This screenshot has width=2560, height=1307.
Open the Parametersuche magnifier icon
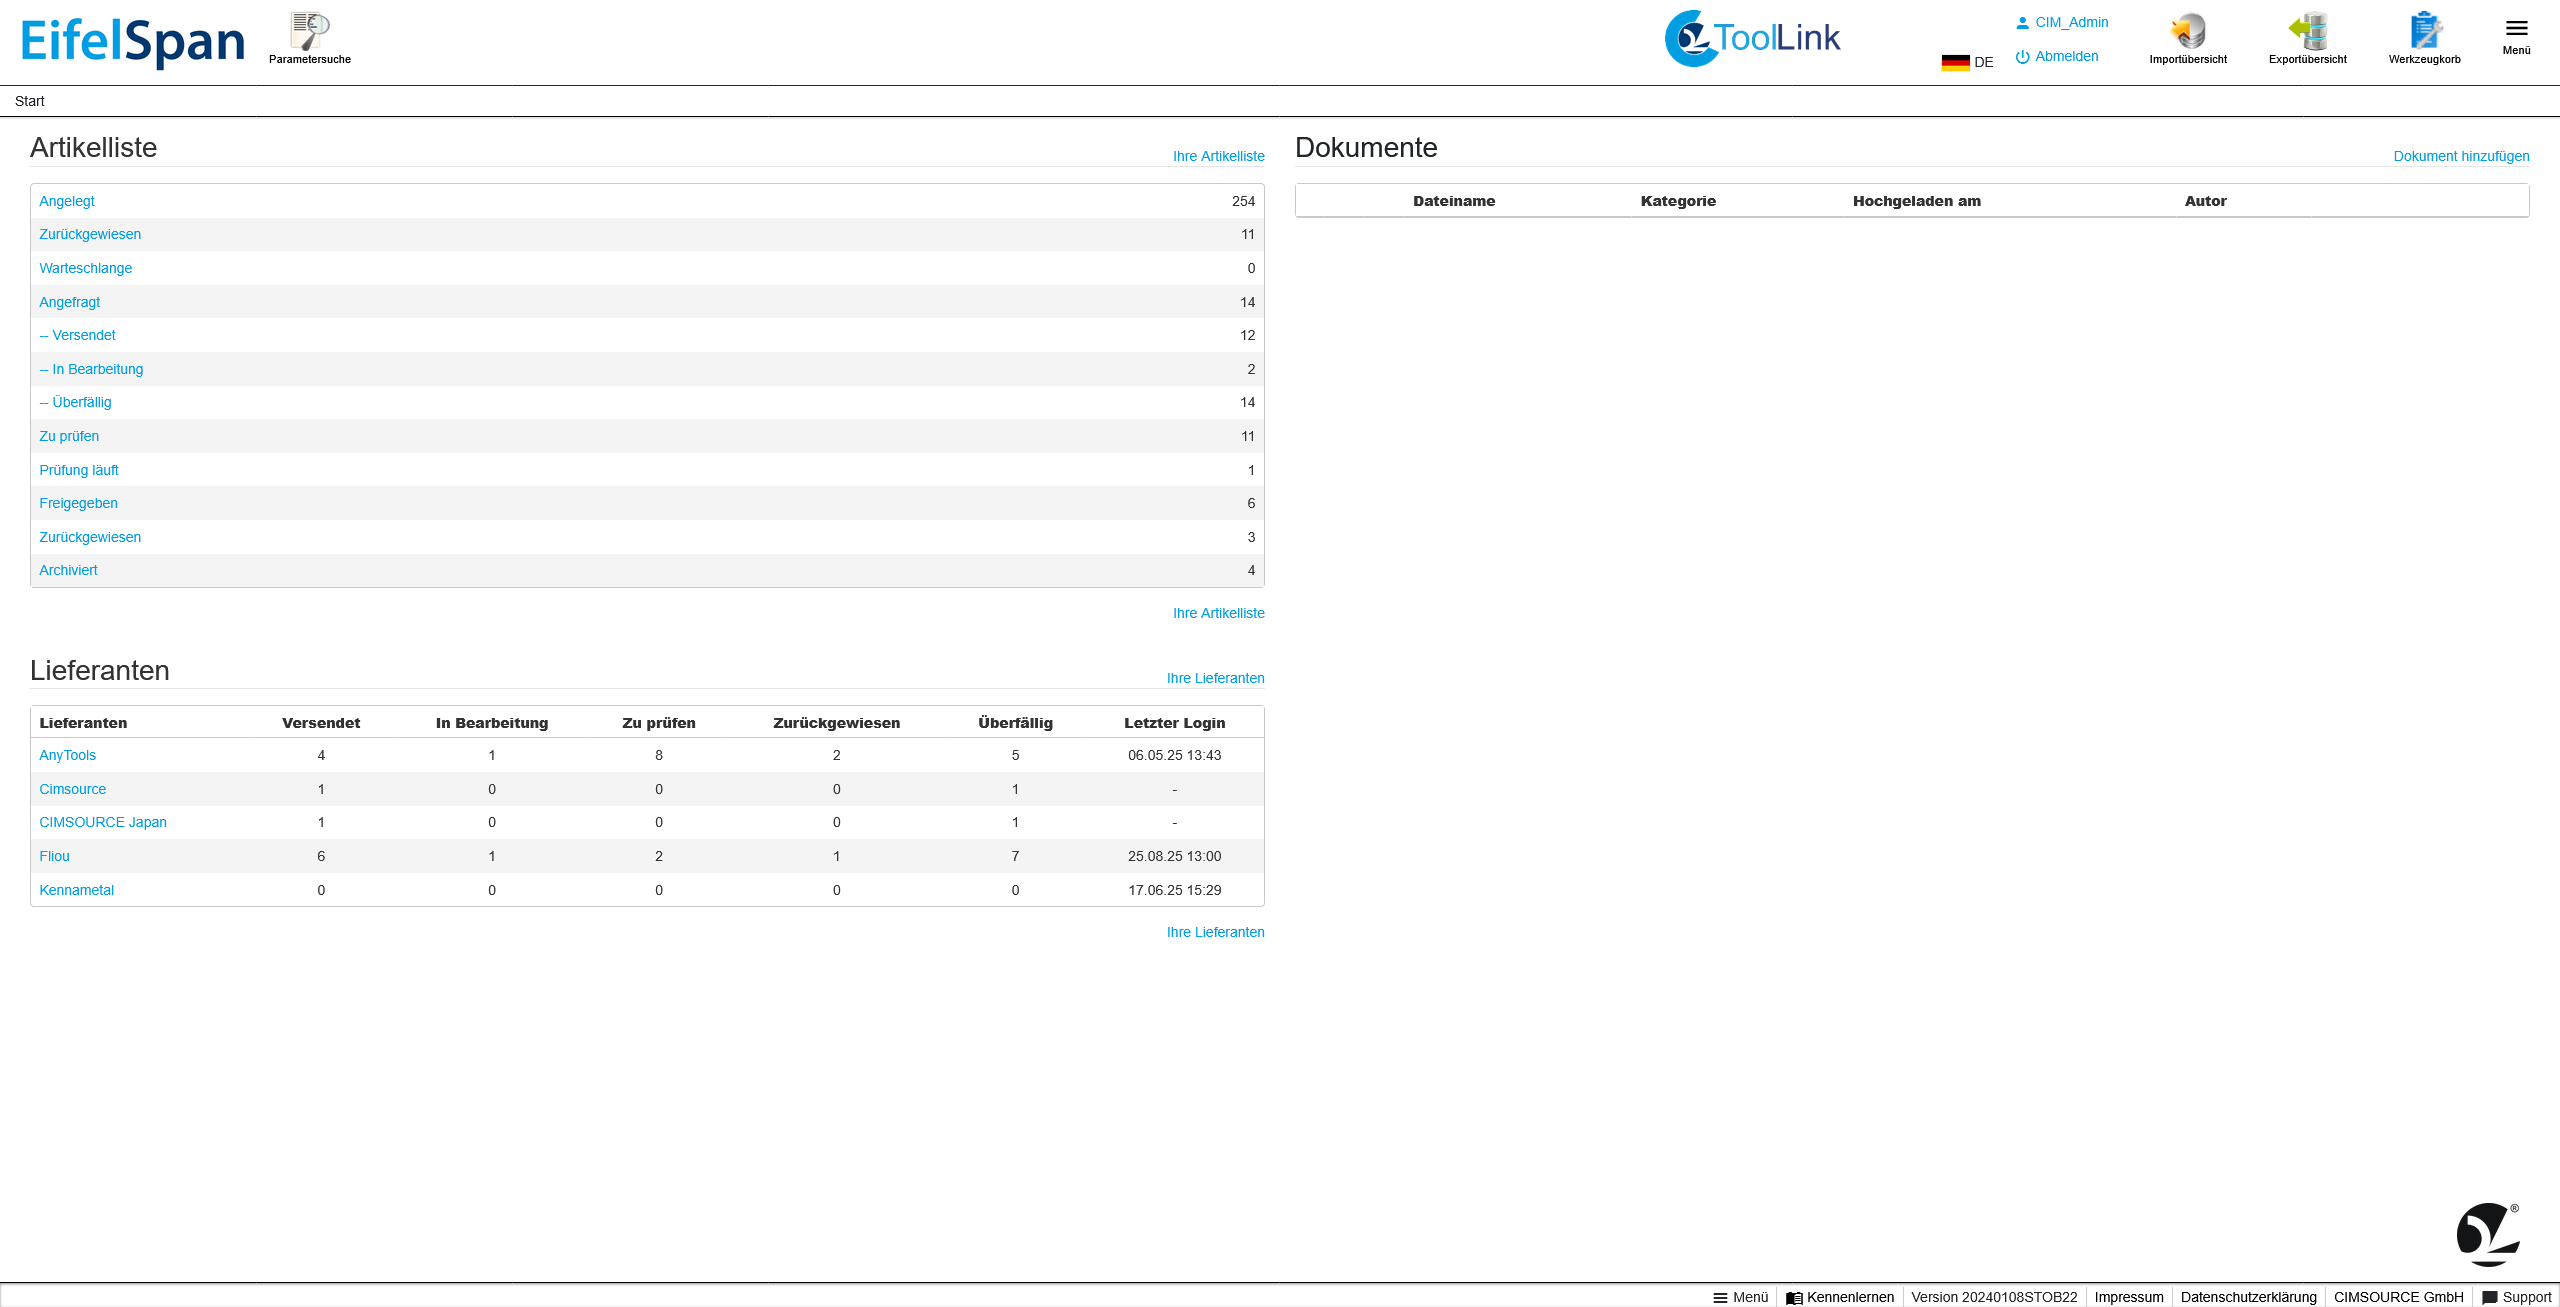(x=309, y=32)
